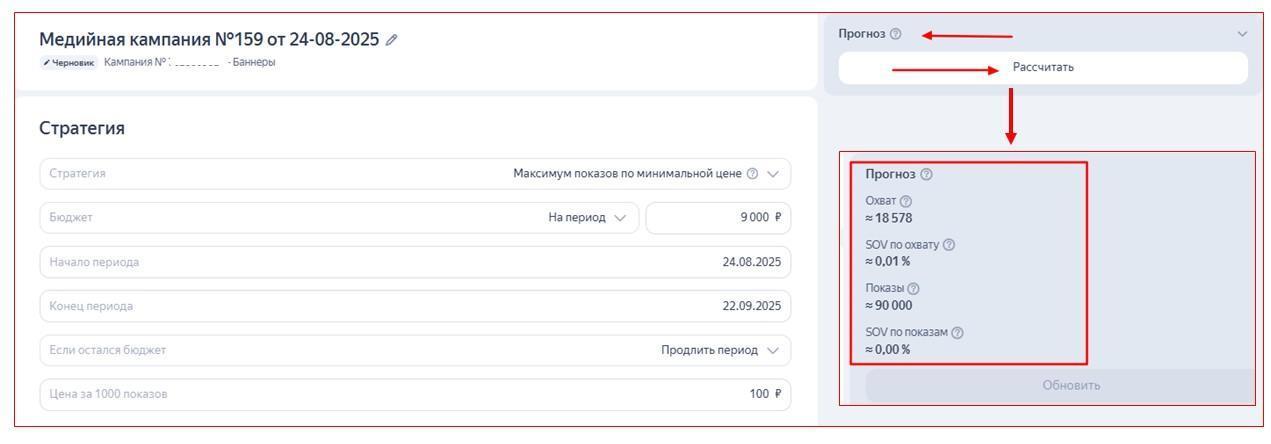This screenshot has height=444, width=1271.
Task: Click the 9 000 ₽ budget input
Action: point(717,218)
